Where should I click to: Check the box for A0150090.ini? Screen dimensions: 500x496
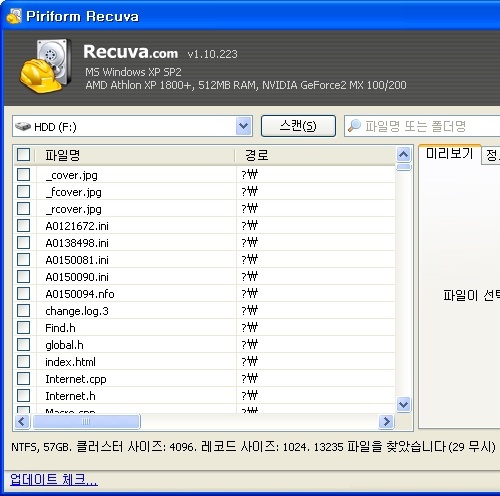(23, 276)
